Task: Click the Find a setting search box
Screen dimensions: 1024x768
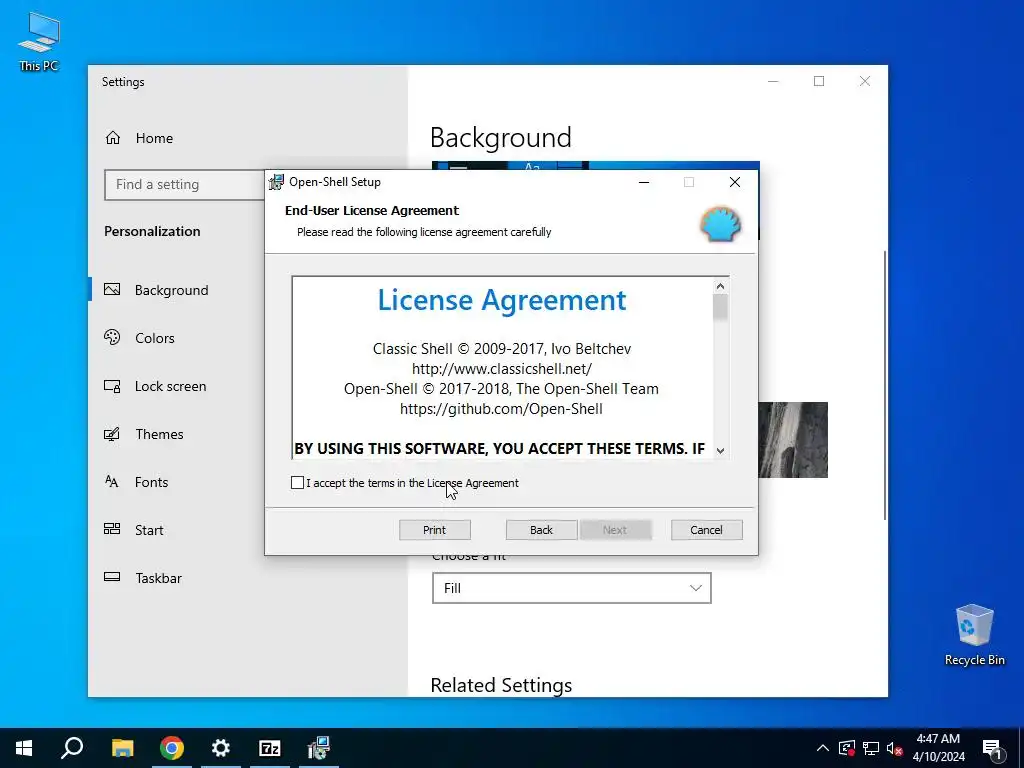Action: pos(184,184)
